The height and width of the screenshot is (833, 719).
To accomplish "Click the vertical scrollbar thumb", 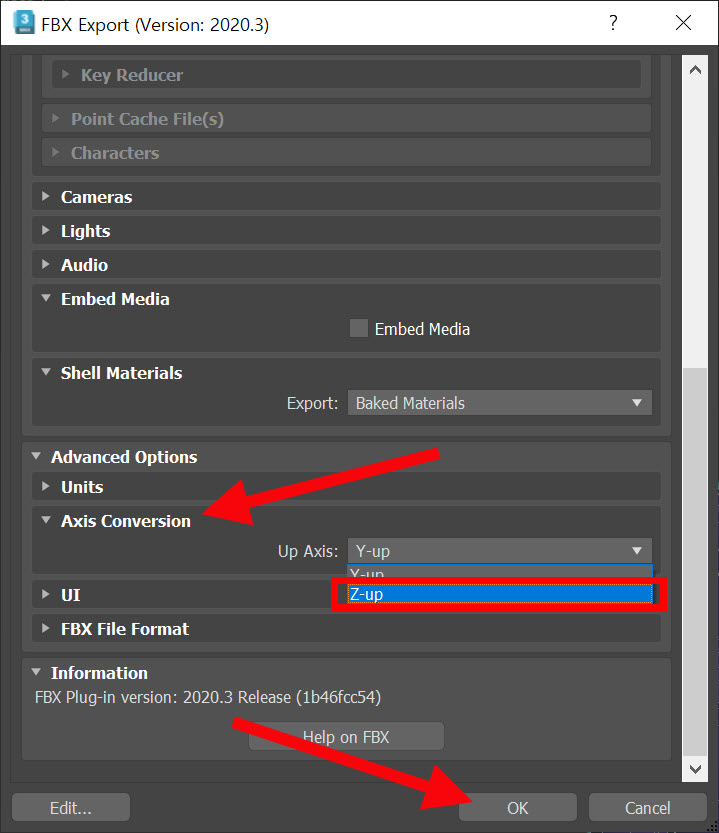I will [x=695, y=562].
